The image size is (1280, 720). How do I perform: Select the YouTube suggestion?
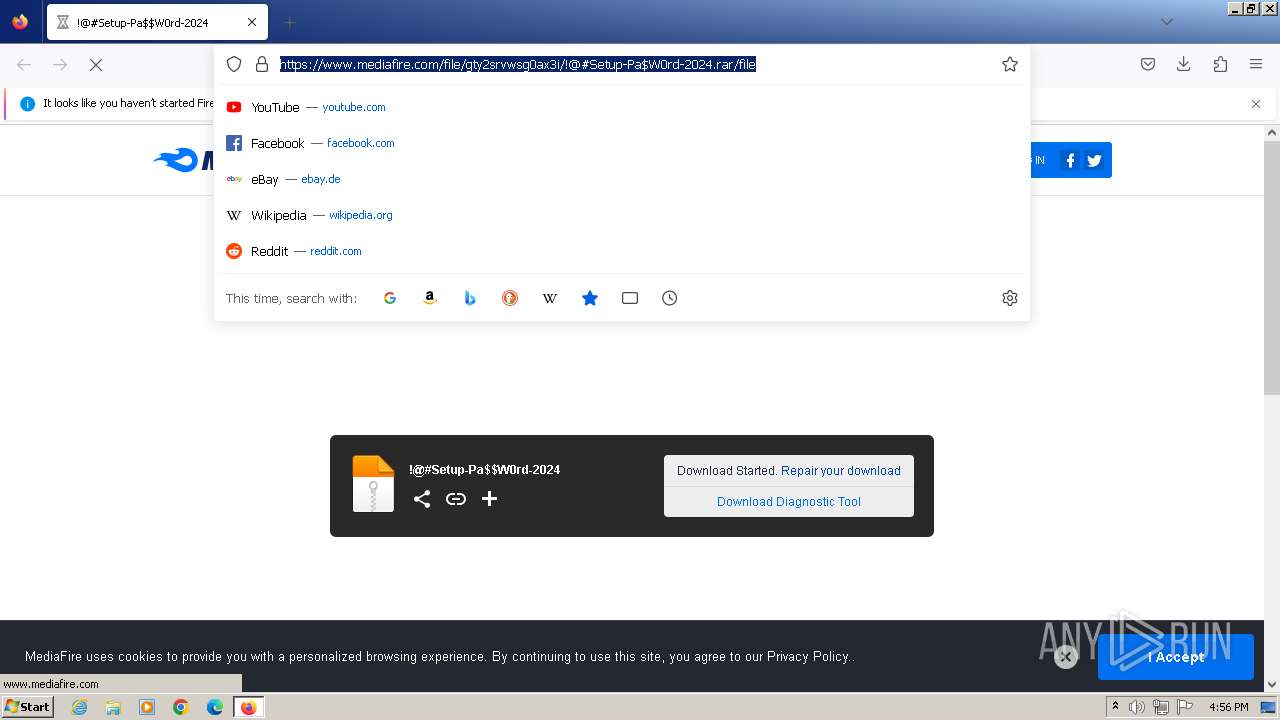click(x=622, y=107)
